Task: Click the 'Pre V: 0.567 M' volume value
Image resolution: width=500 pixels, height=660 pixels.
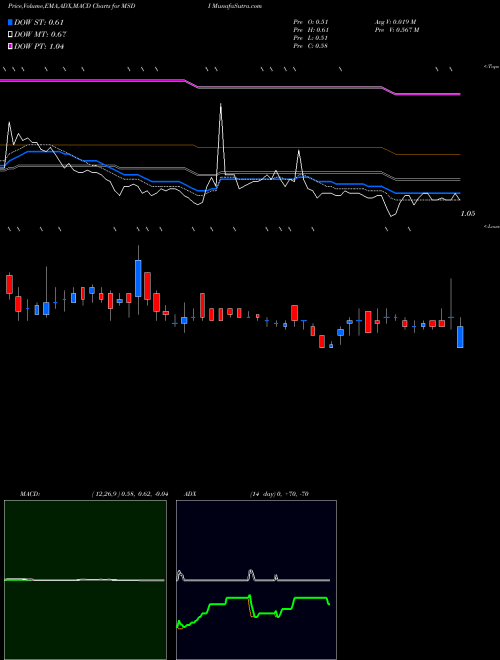Action: click(397, 30)
